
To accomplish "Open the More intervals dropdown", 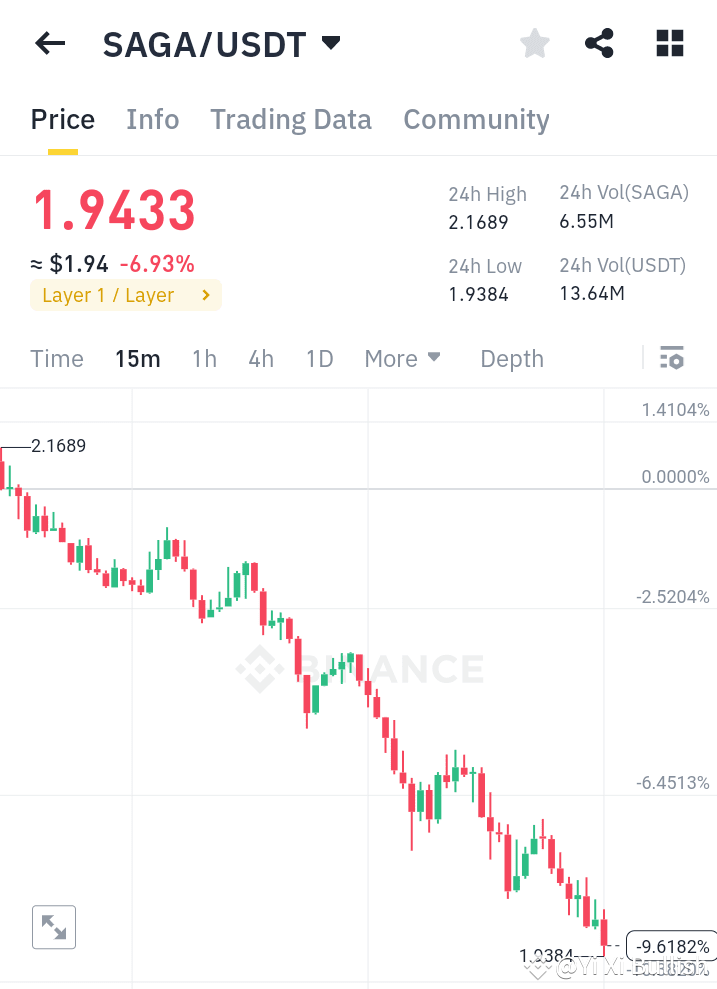I will pyautogui.click(x=402, y=358).
